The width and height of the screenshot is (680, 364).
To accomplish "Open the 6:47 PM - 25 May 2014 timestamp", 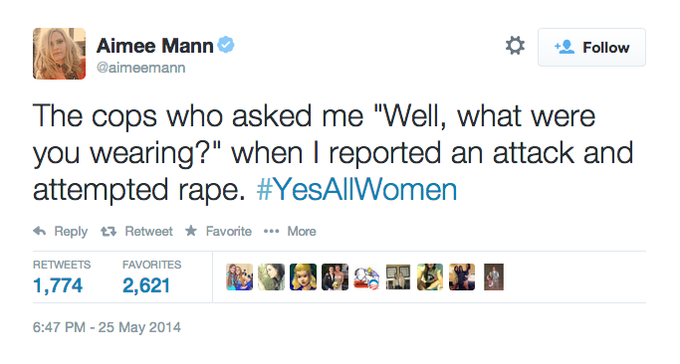I will tap(107, 327).
